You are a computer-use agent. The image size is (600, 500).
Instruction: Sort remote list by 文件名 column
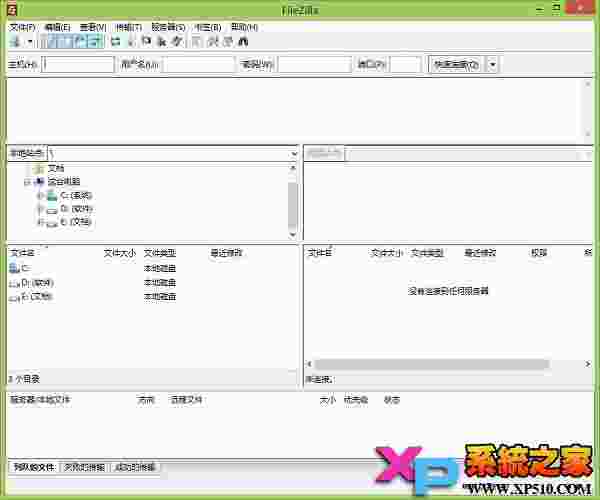pyautogui.click(x=321, y=253)
